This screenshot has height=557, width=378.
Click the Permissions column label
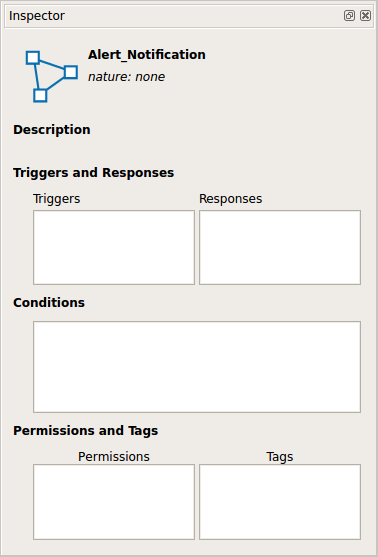114,456
